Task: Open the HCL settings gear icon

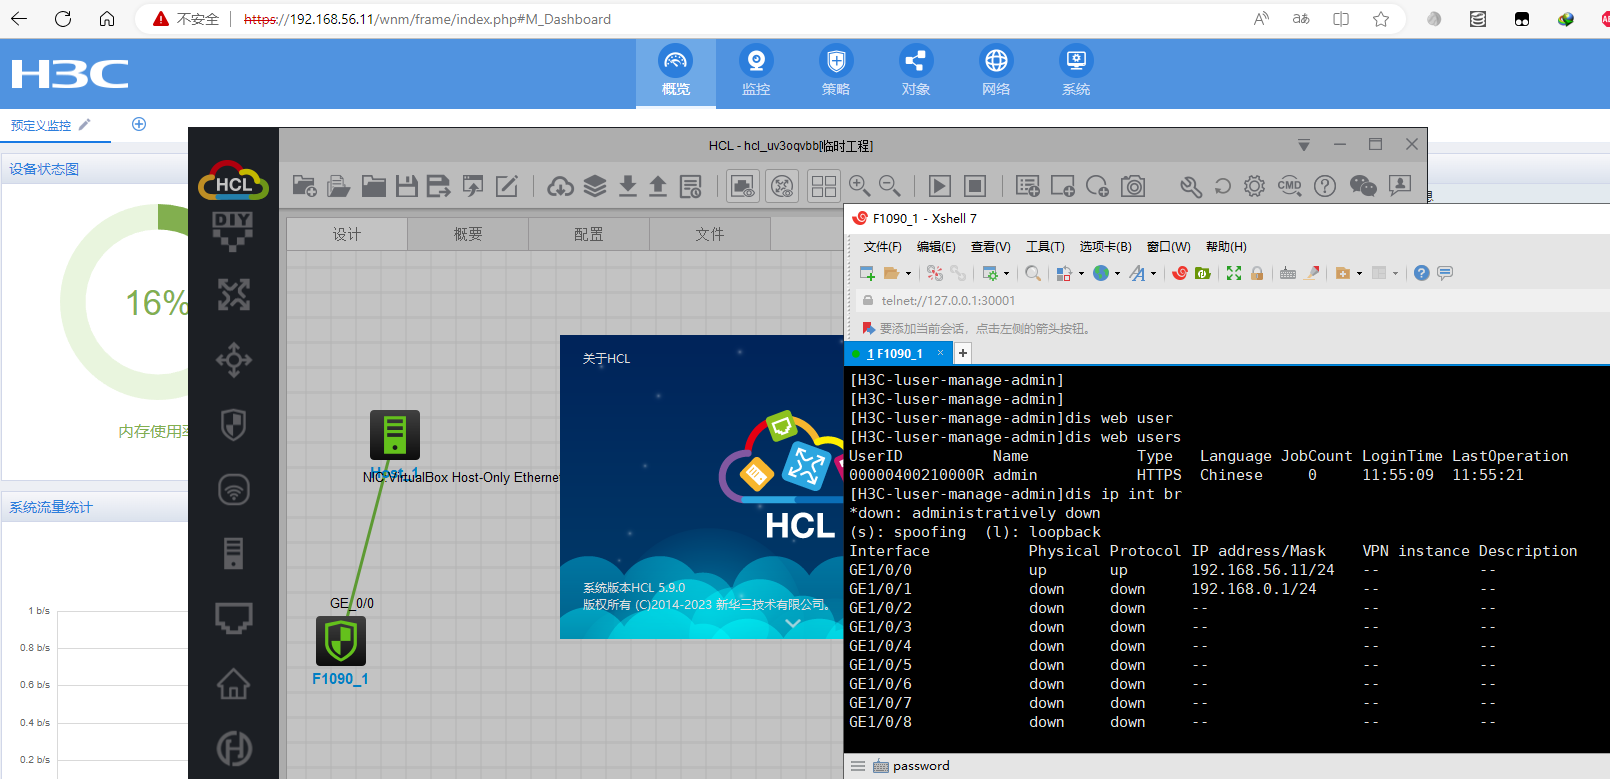Action: [1254, 186]
